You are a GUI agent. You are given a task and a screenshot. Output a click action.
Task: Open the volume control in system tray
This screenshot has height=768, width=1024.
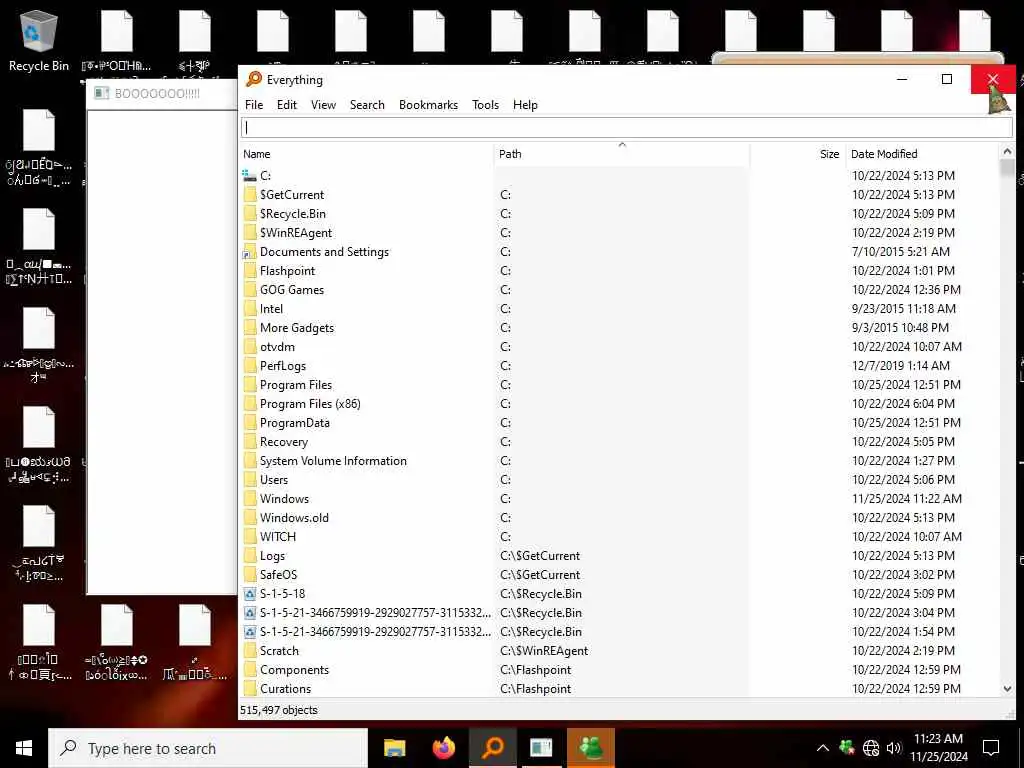(894, 748)
